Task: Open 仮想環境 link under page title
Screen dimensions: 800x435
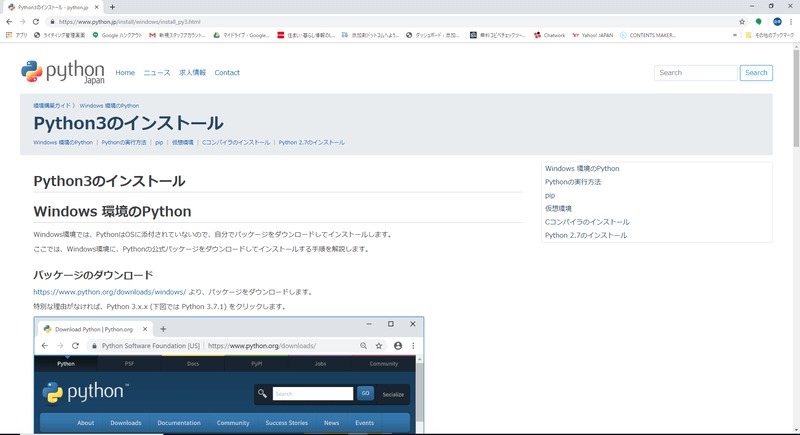Action: tap(183, 142)
